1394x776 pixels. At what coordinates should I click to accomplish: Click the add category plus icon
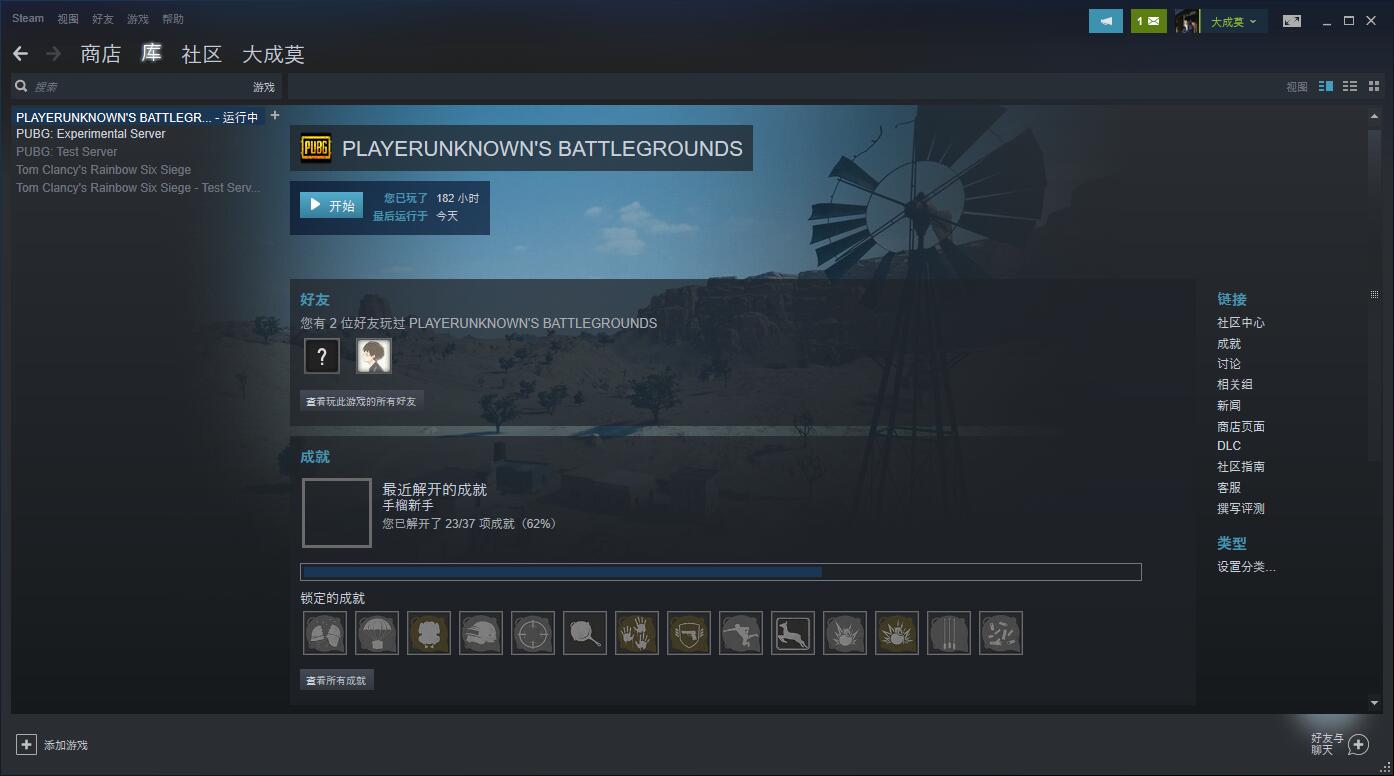click(x=275, y=116)
